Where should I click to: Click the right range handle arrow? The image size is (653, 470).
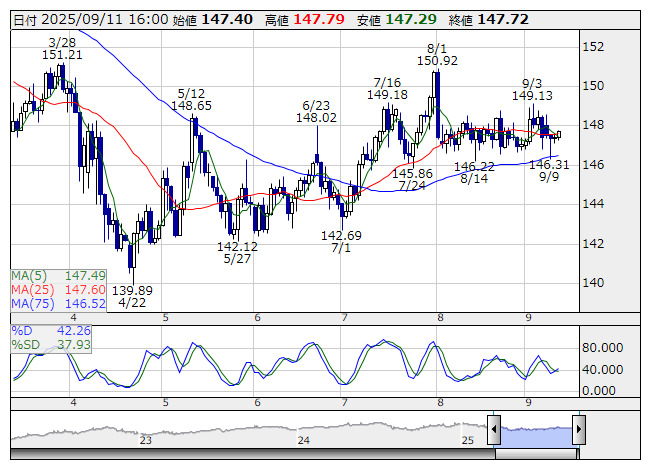point(579,429)
